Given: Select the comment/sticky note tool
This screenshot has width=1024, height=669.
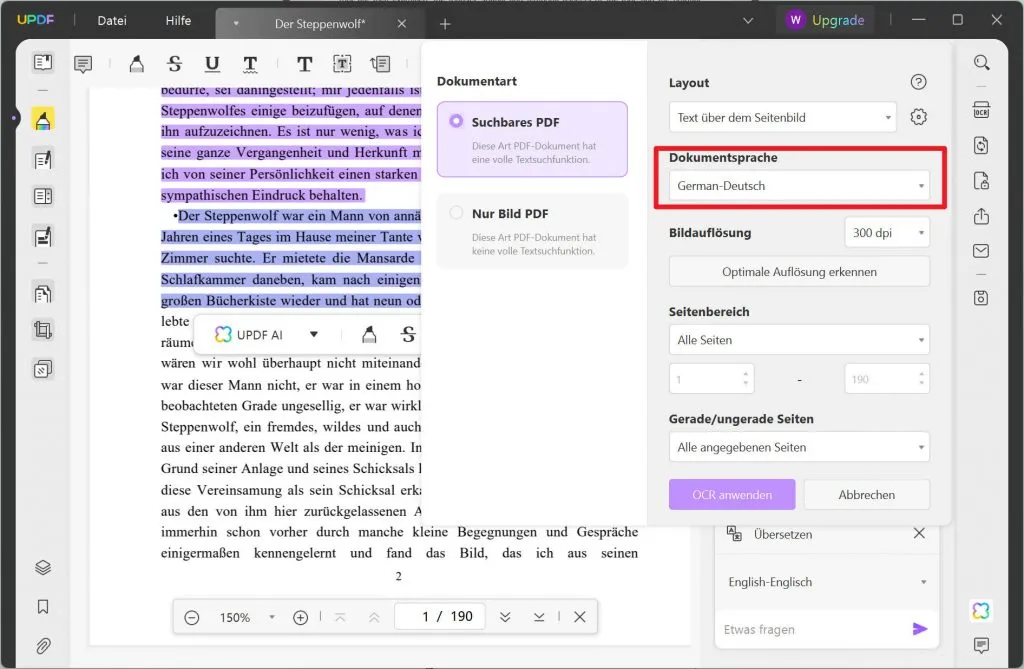Looking at the screenshot, I should (83, 63).
